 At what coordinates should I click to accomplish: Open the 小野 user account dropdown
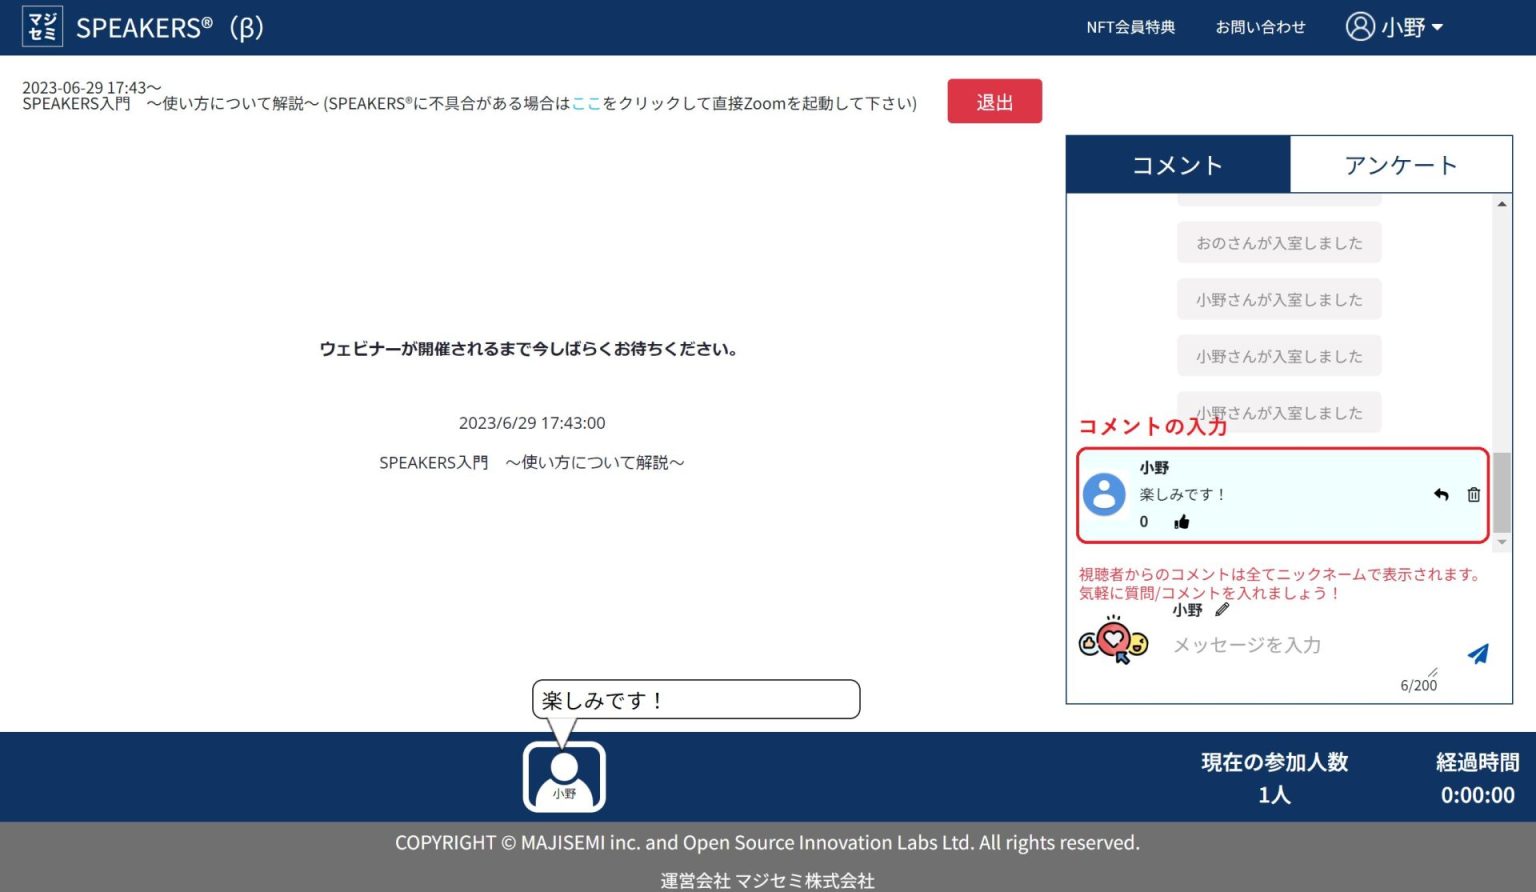pos(1394,27)
